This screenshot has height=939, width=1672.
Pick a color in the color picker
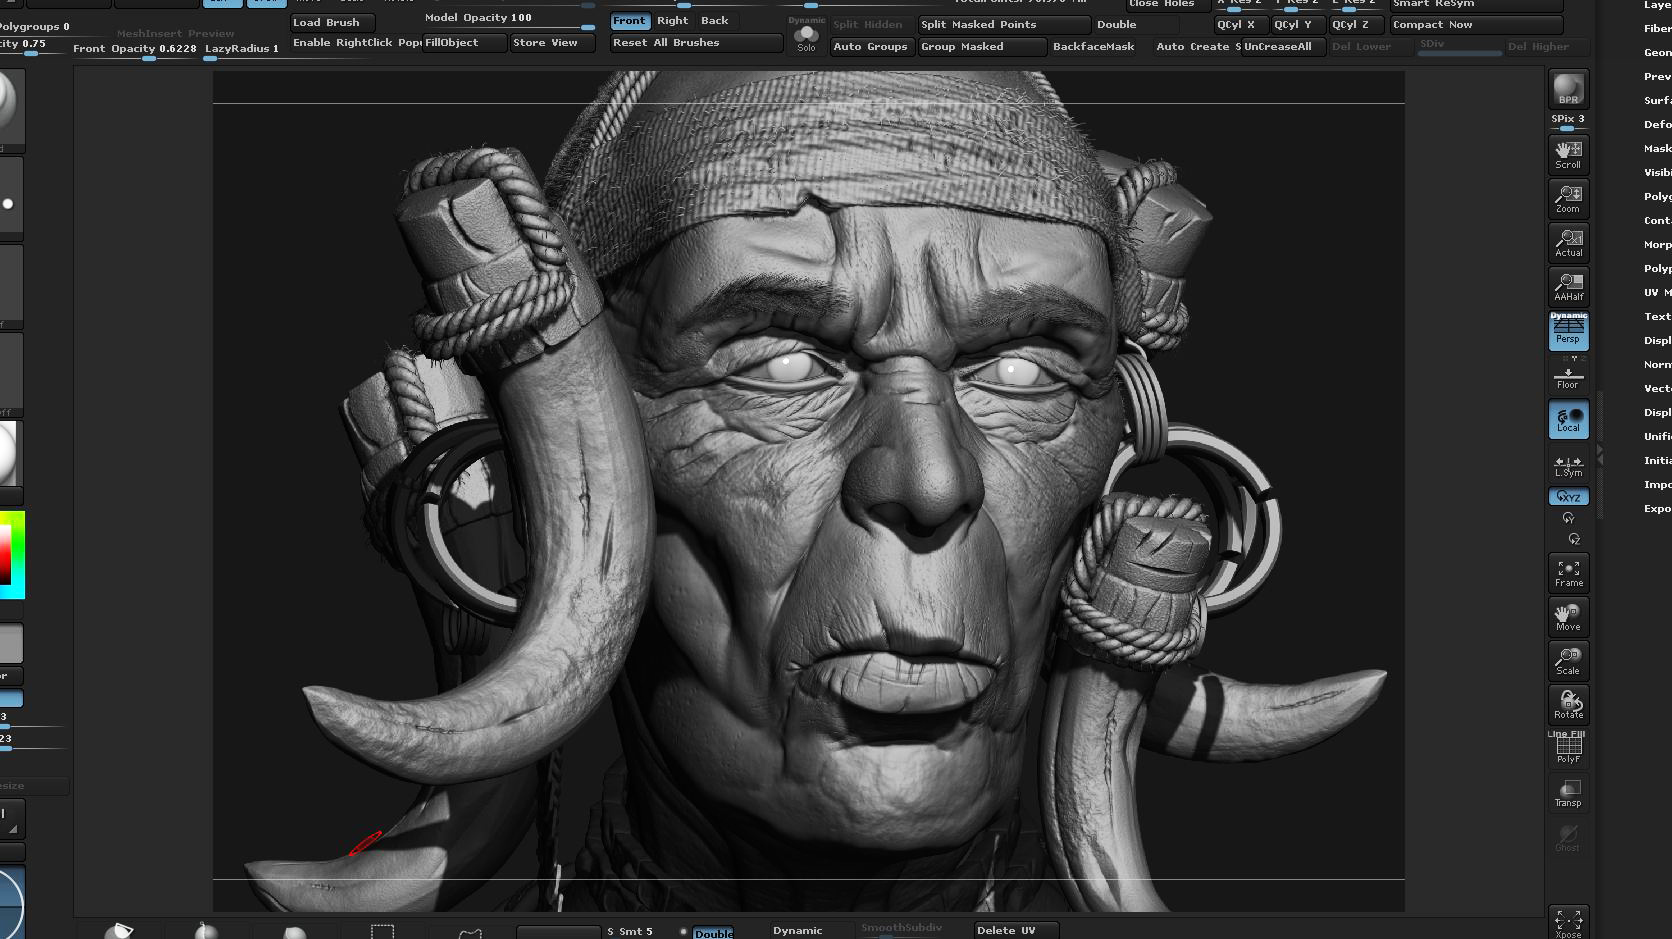click(12, 555)
